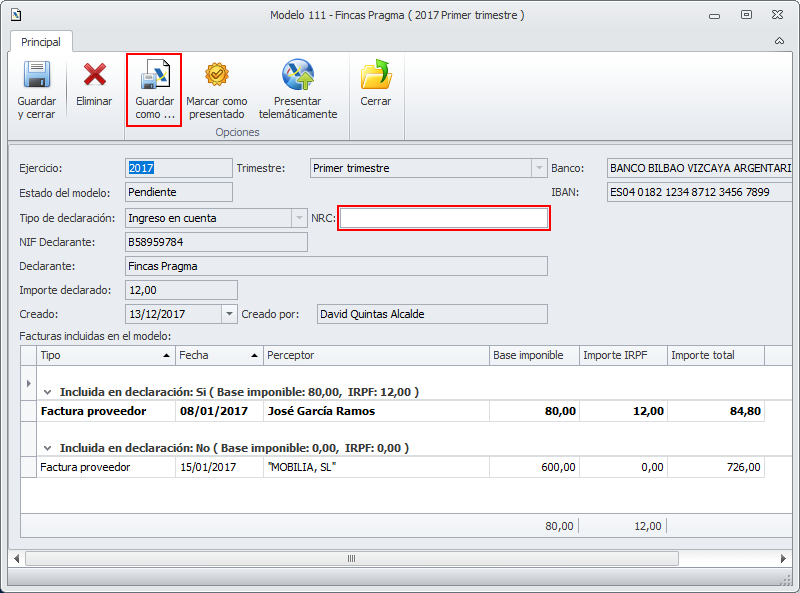Collapse the ribbon using the chevron
The height and width of the screenshot is (593, 800).
(779, 42)
